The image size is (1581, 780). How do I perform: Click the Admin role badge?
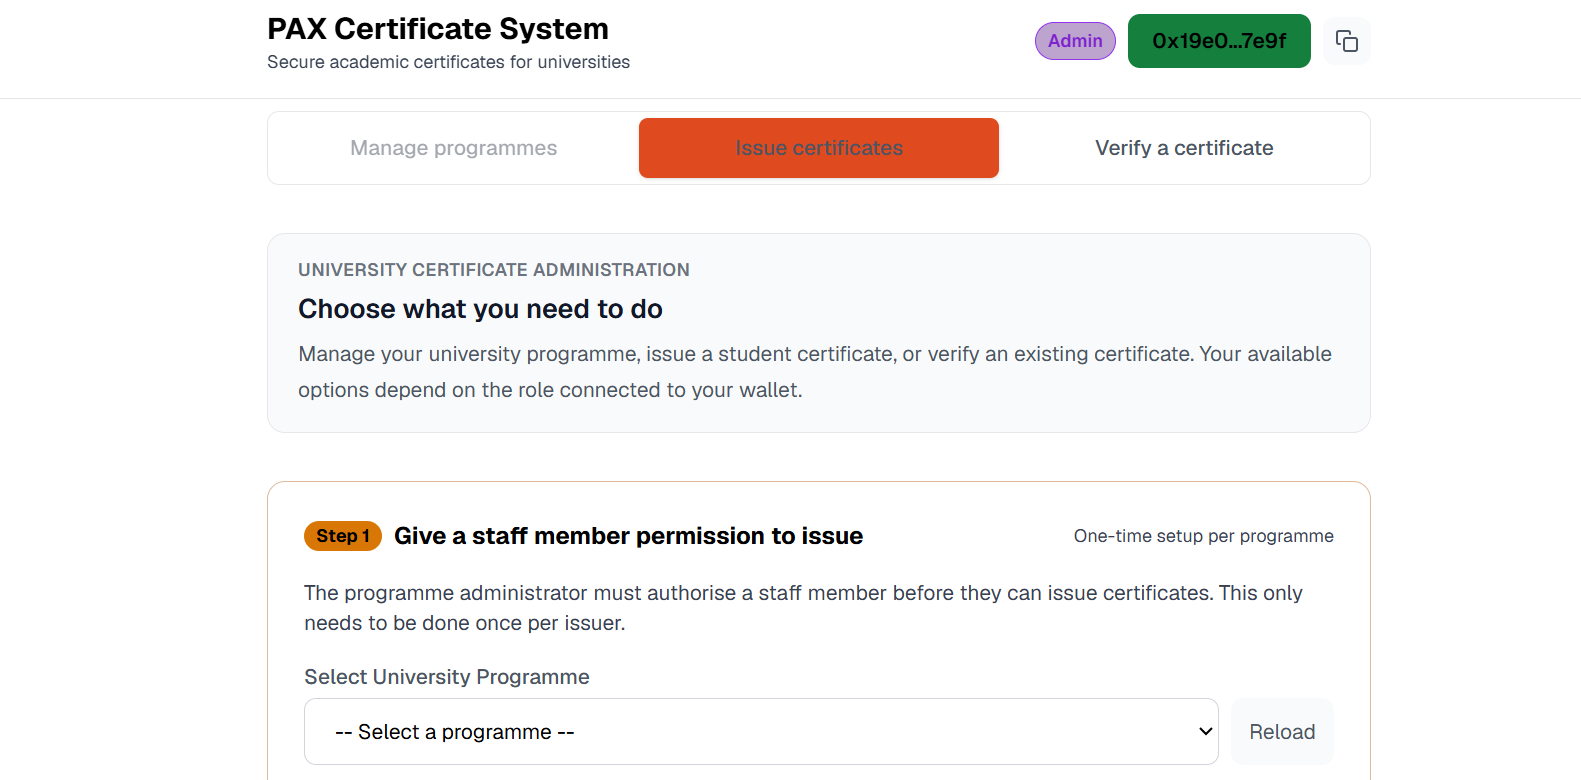click(1075, 41)
